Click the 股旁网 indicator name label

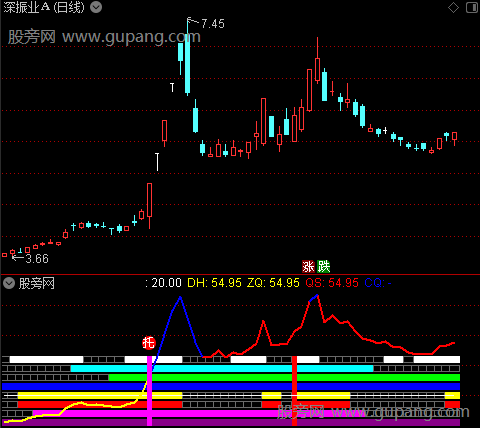(x=37, y=284)
